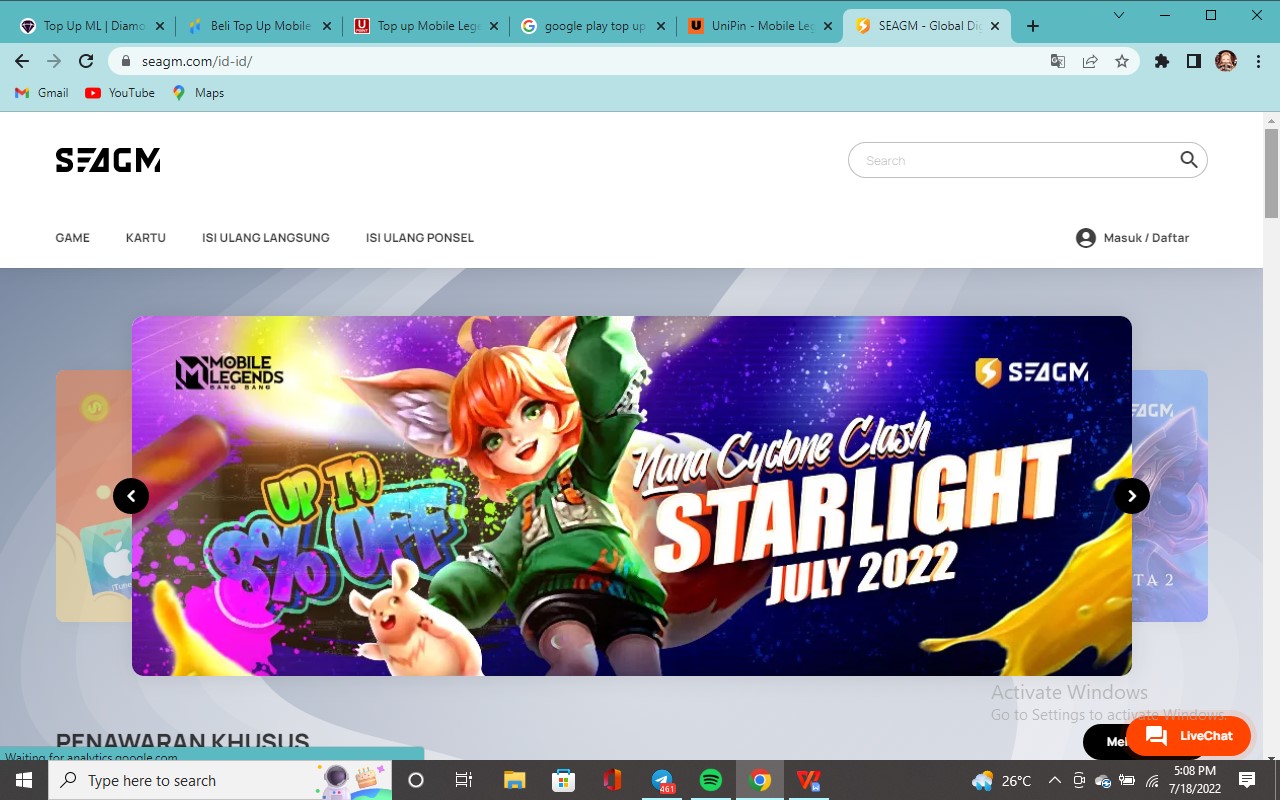The height and width of the screenshot is (800, 1280).
Task: Toggle the browser side panel
Action: pyautogui.click(x=1194, y=61)
